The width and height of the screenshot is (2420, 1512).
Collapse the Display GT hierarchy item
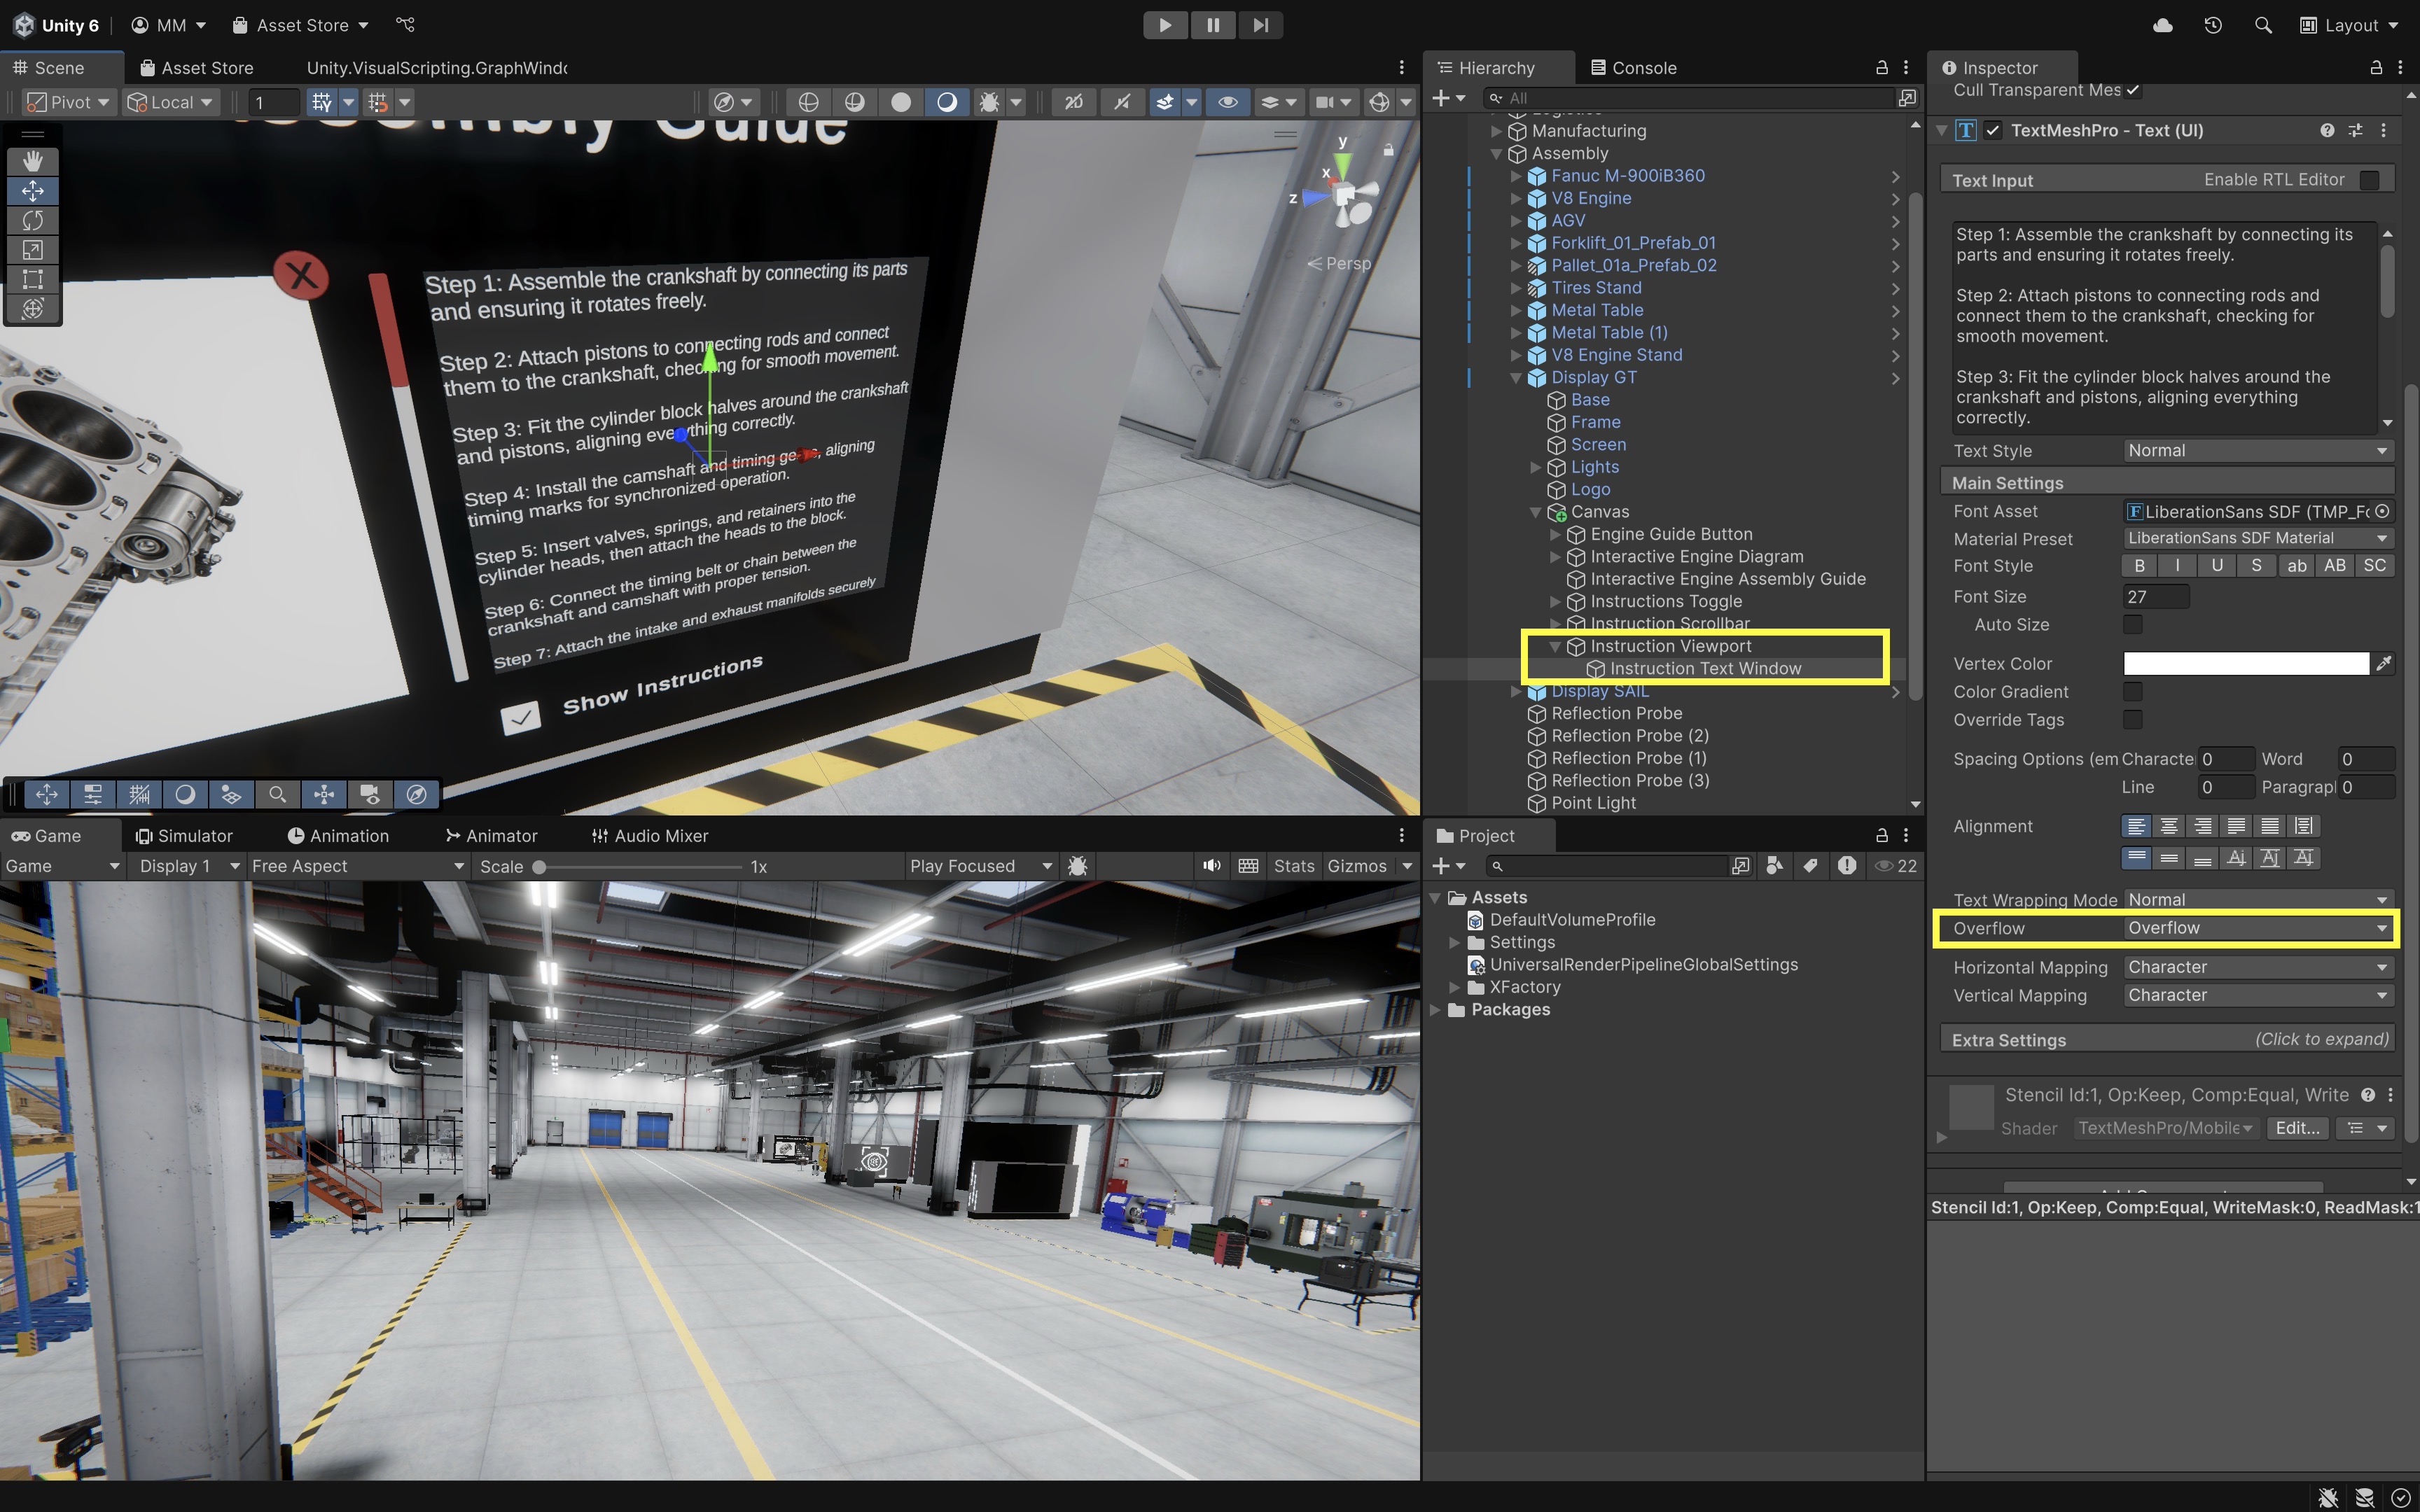pos(1516,378)
